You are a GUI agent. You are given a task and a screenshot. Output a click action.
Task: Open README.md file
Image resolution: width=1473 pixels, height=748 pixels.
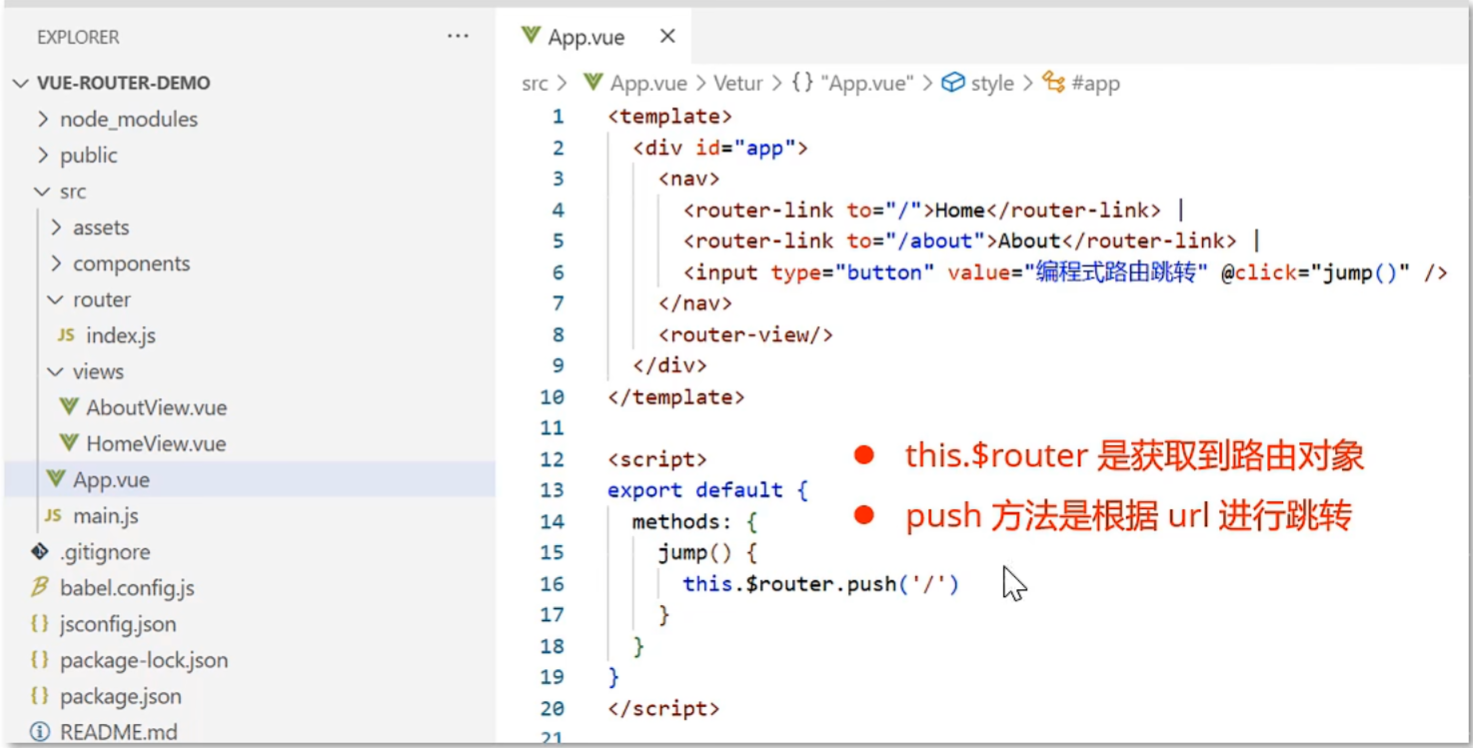click(118, 732)
